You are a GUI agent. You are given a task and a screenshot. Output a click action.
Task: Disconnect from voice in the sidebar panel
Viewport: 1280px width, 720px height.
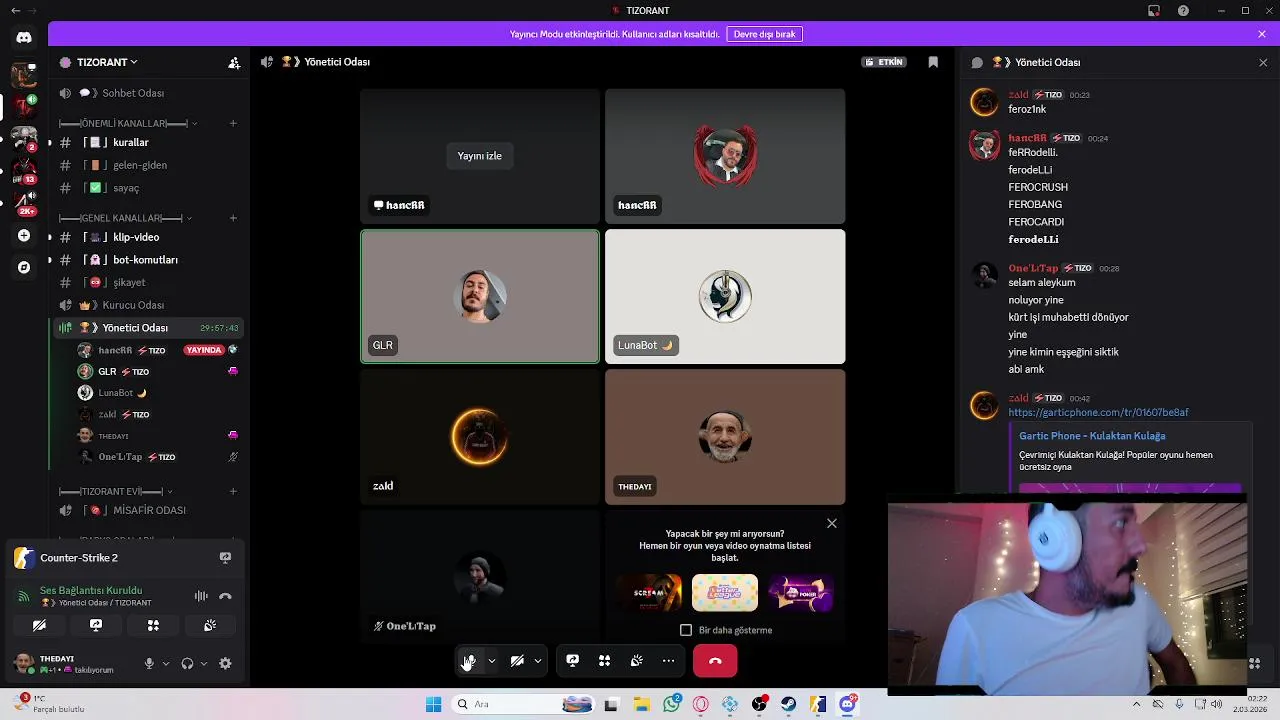(225, 596)
